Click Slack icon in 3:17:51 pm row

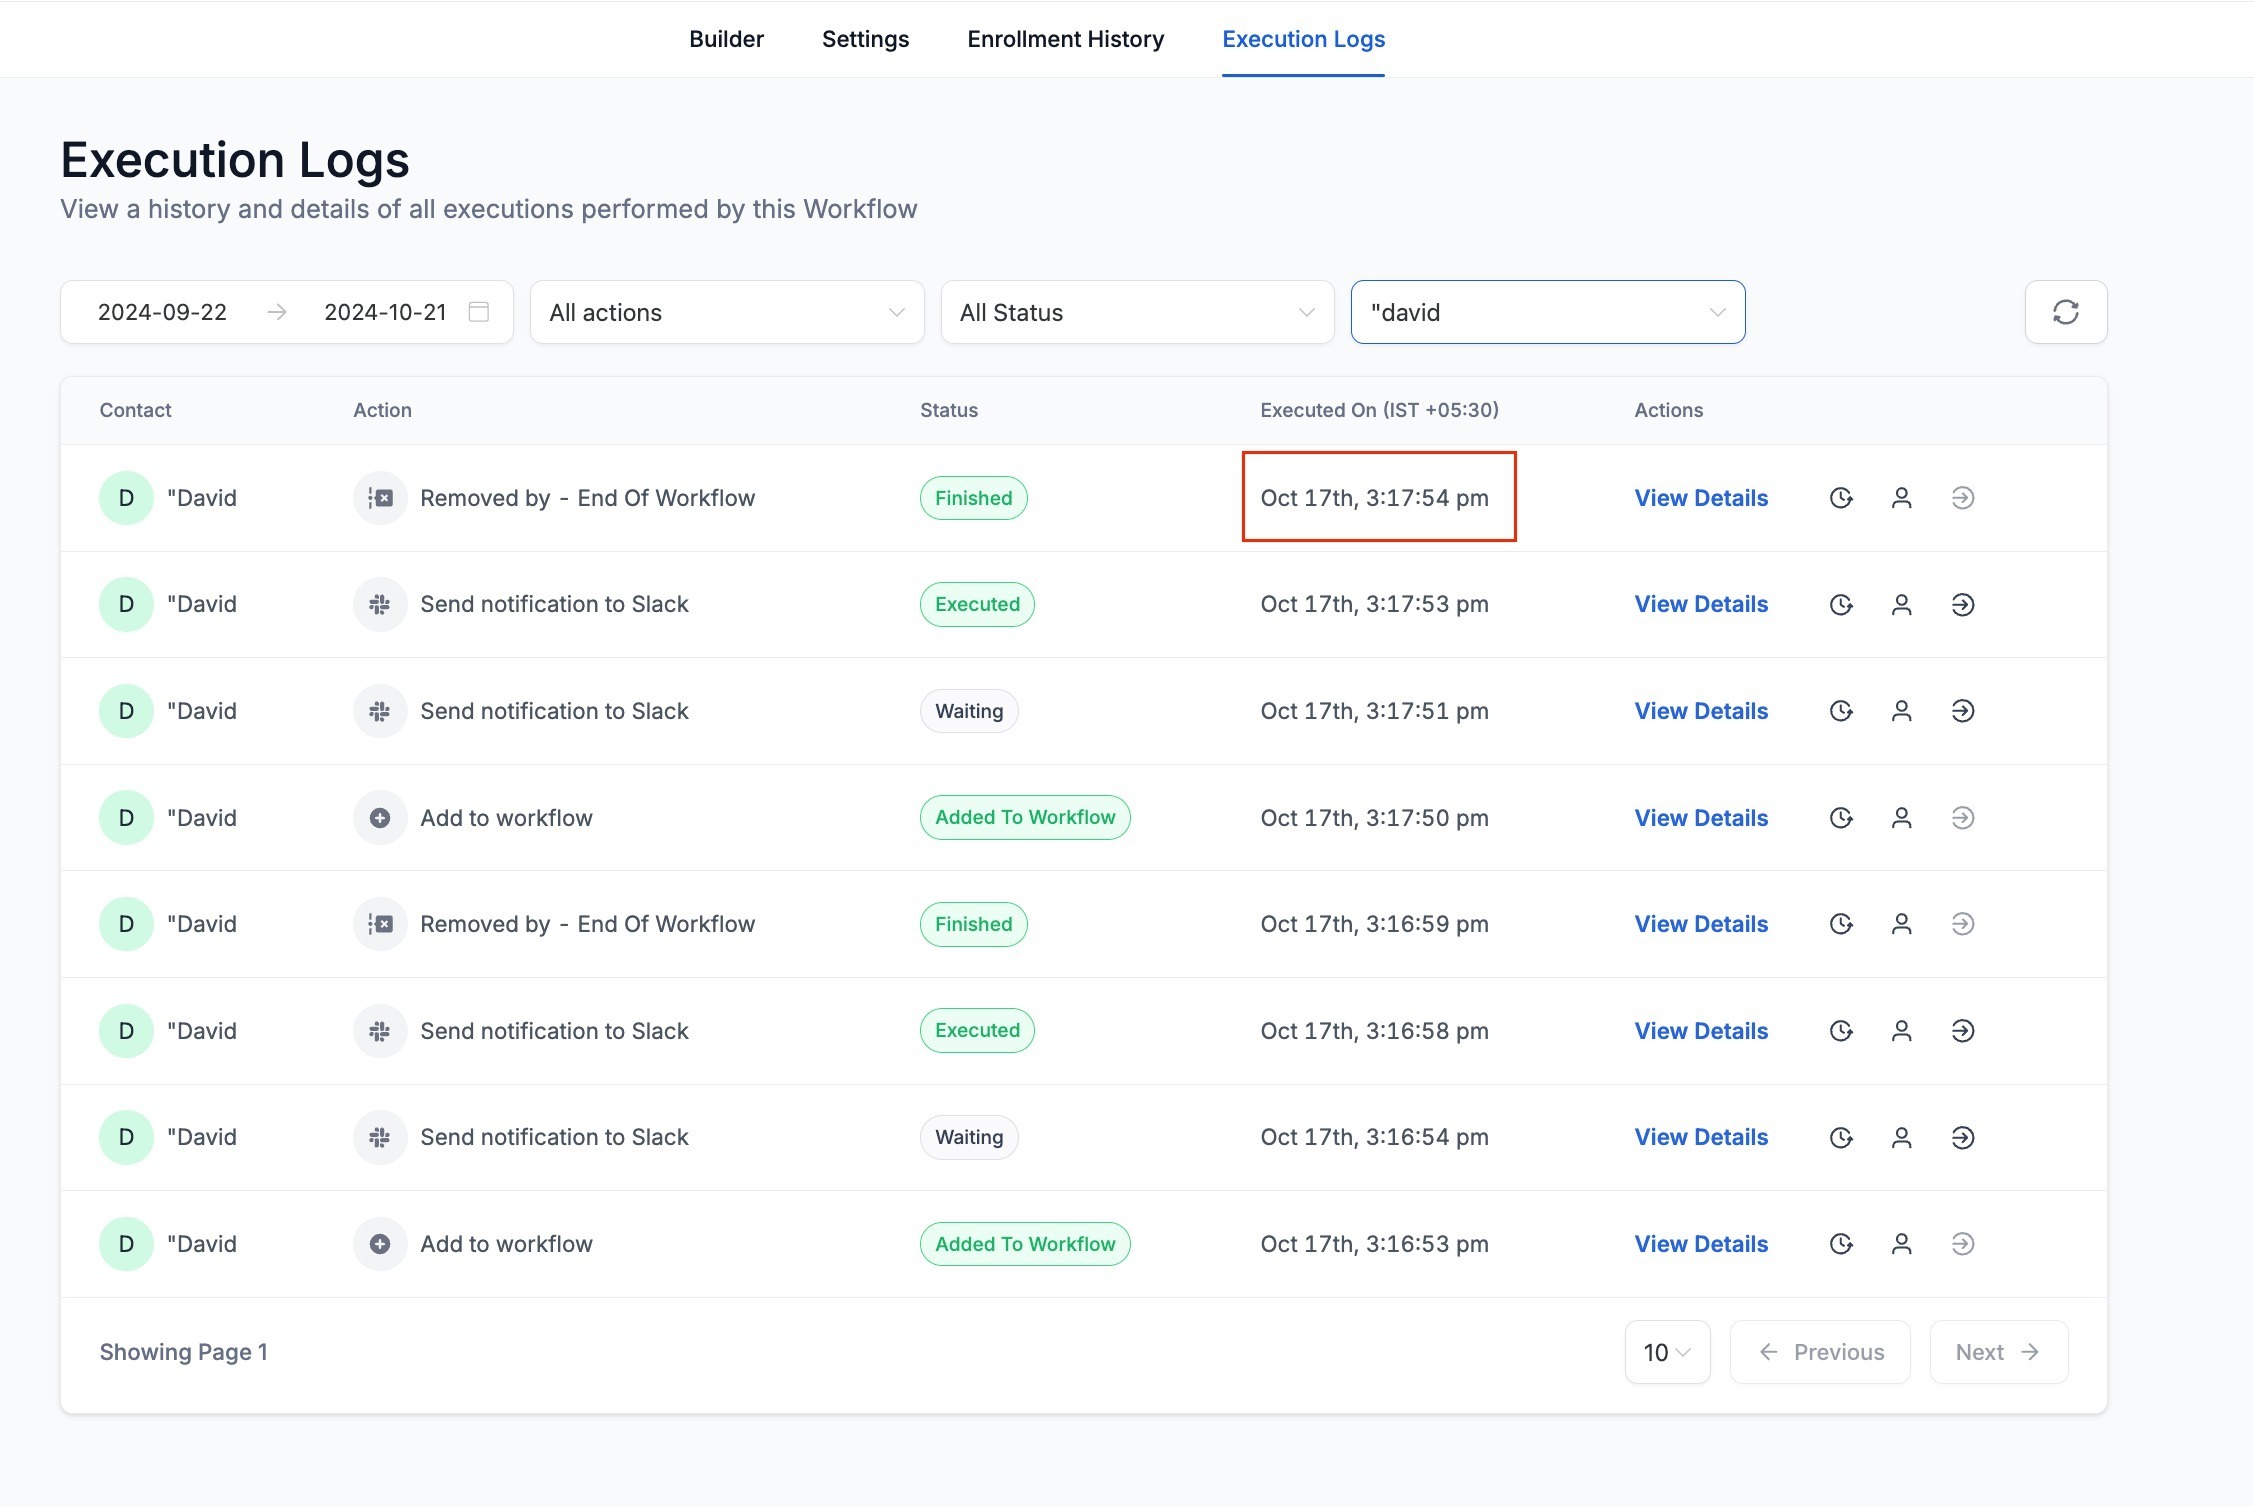point(380,711)
